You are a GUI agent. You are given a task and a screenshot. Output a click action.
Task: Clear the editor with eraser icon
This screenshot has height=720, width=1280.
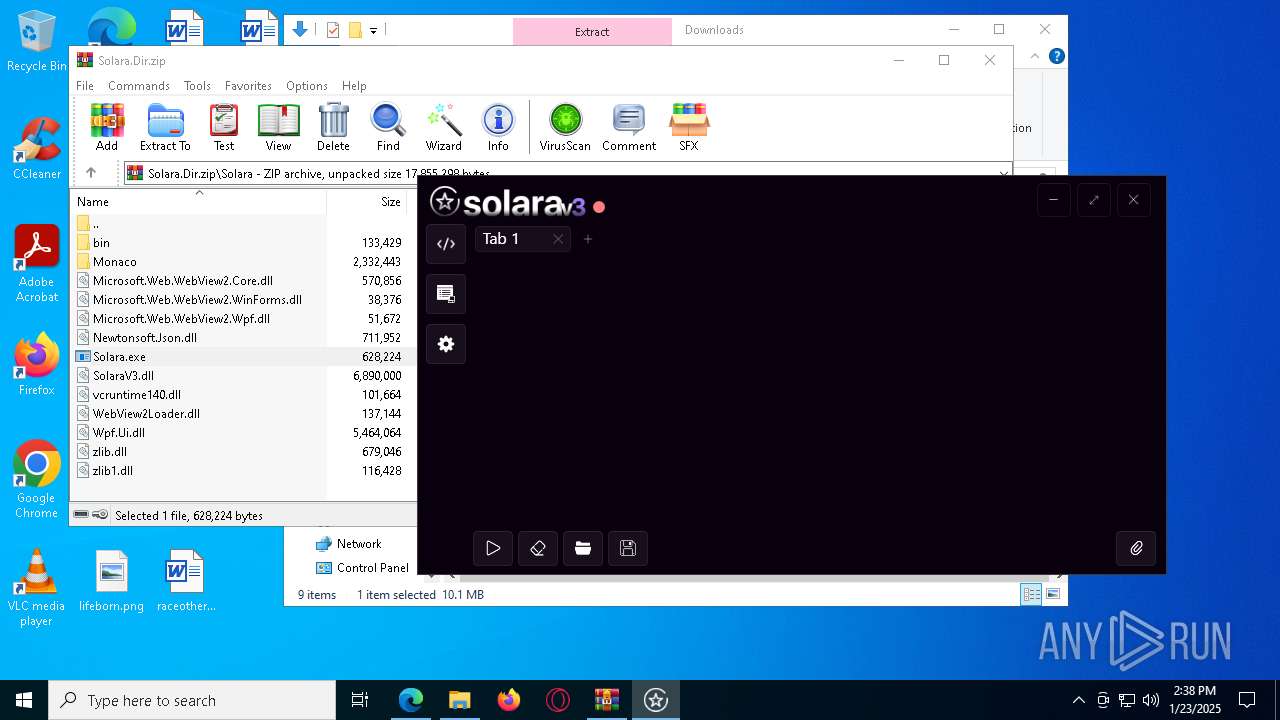tap(538, 548)
